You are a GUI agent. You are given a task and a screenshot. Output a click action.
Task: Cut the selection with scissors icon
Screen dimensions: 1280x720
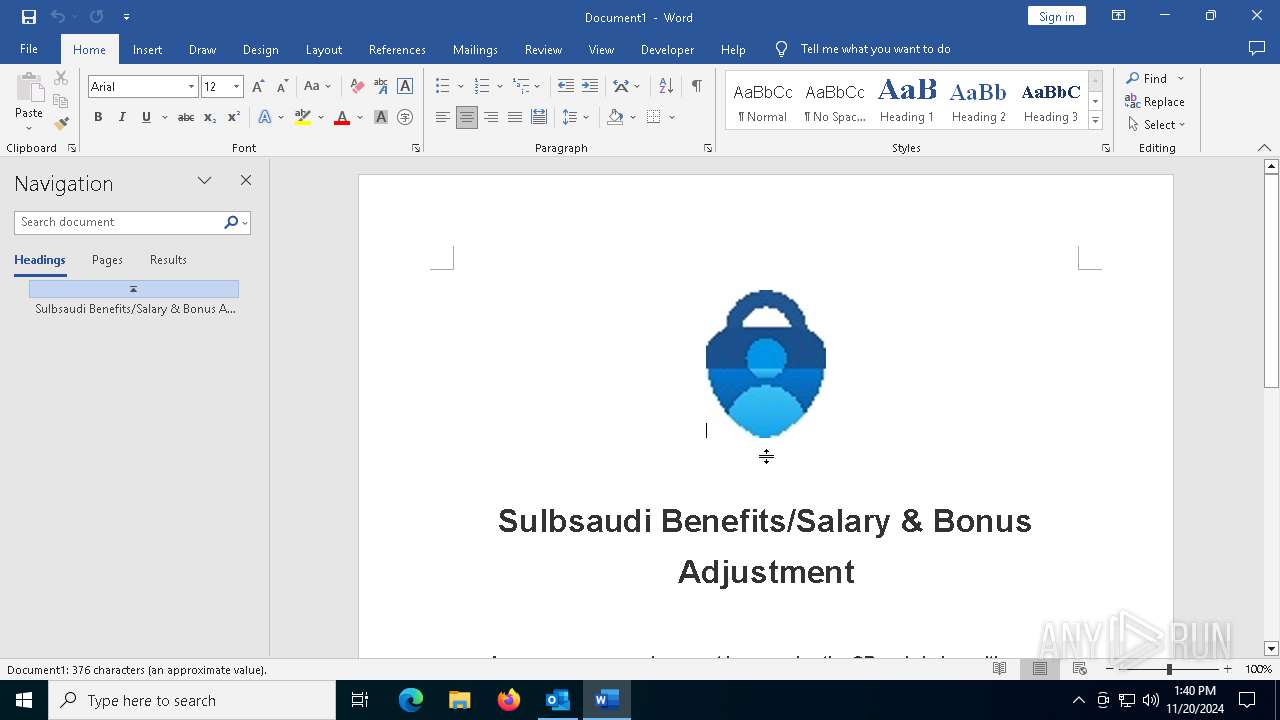click(x=61, y=78)
